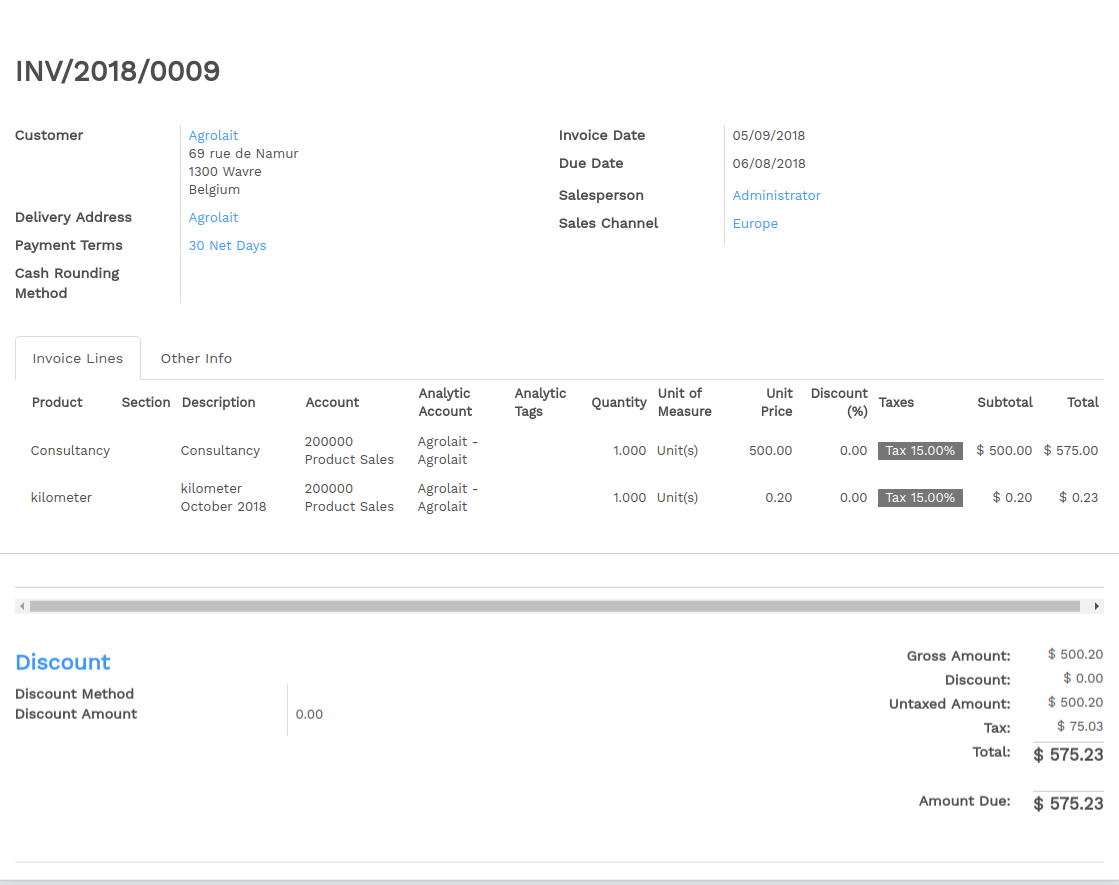Click the Unit of Measure column header
Viewport: 1119px width, 885px height.
click(x=684, y=403)
